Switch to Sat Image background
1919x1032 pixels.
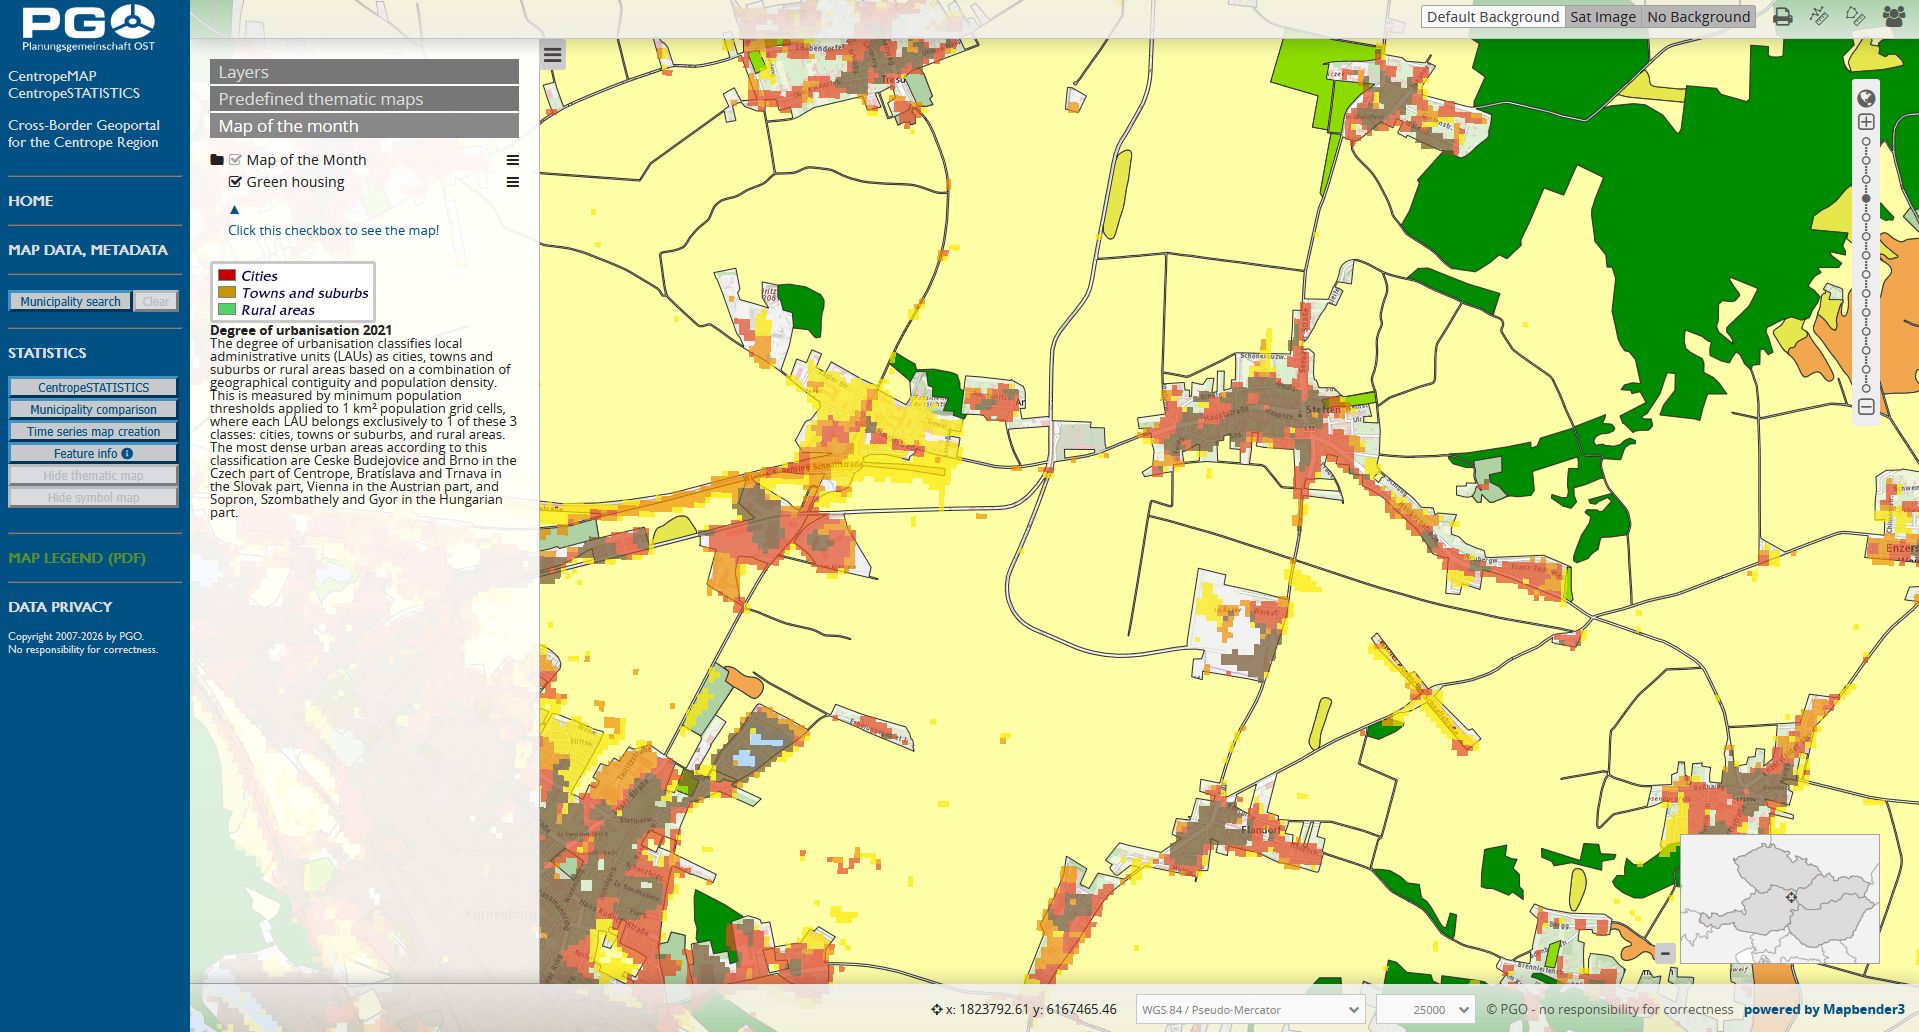click(1602, 17)
